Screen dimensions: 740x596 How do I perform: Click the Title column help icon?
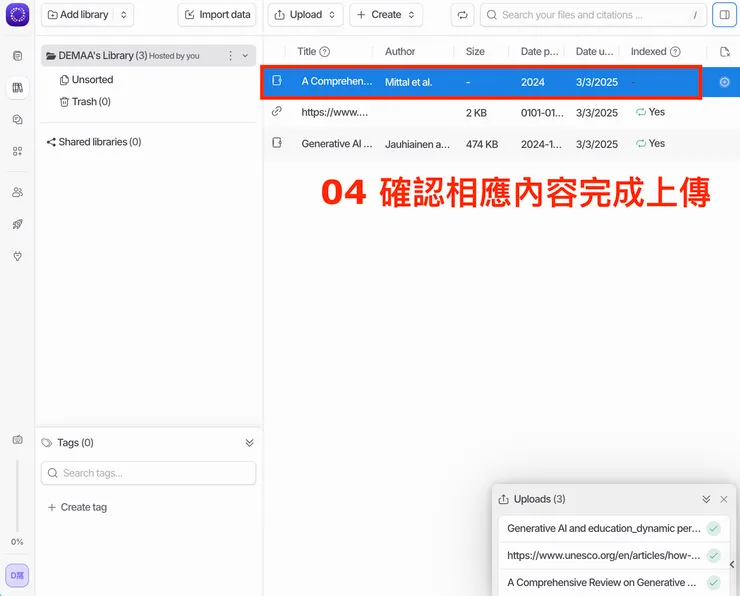click(x=325, y=51)
